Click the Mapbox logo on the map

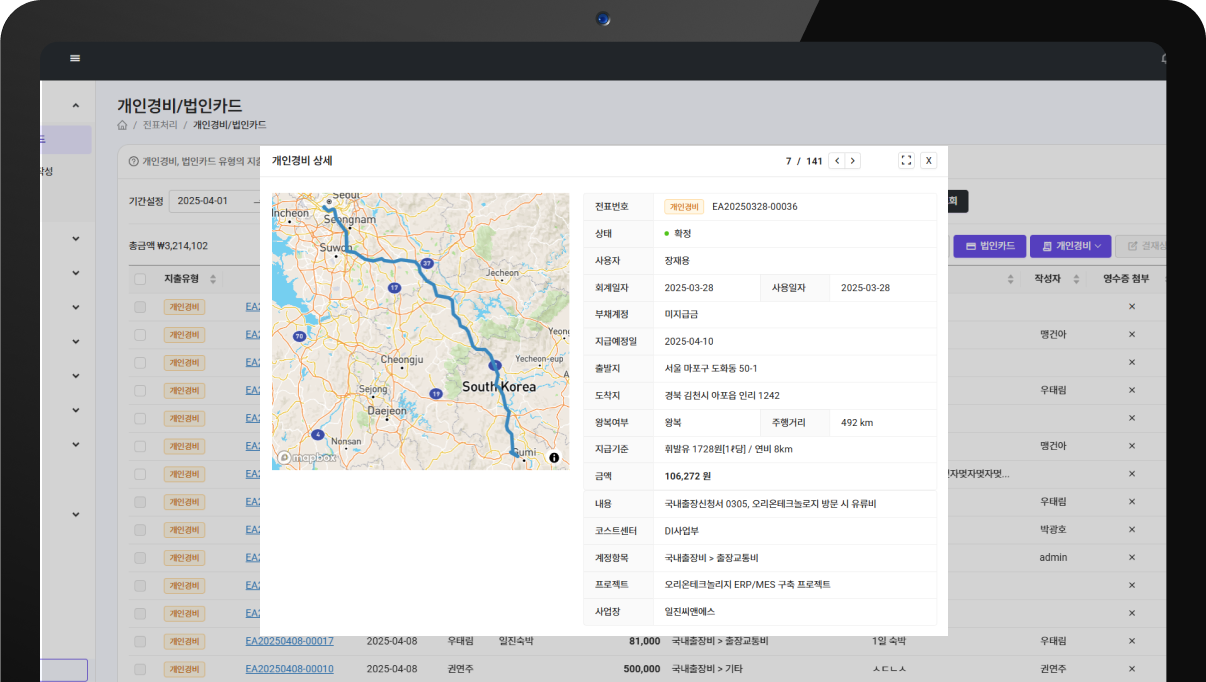(307, 458)
